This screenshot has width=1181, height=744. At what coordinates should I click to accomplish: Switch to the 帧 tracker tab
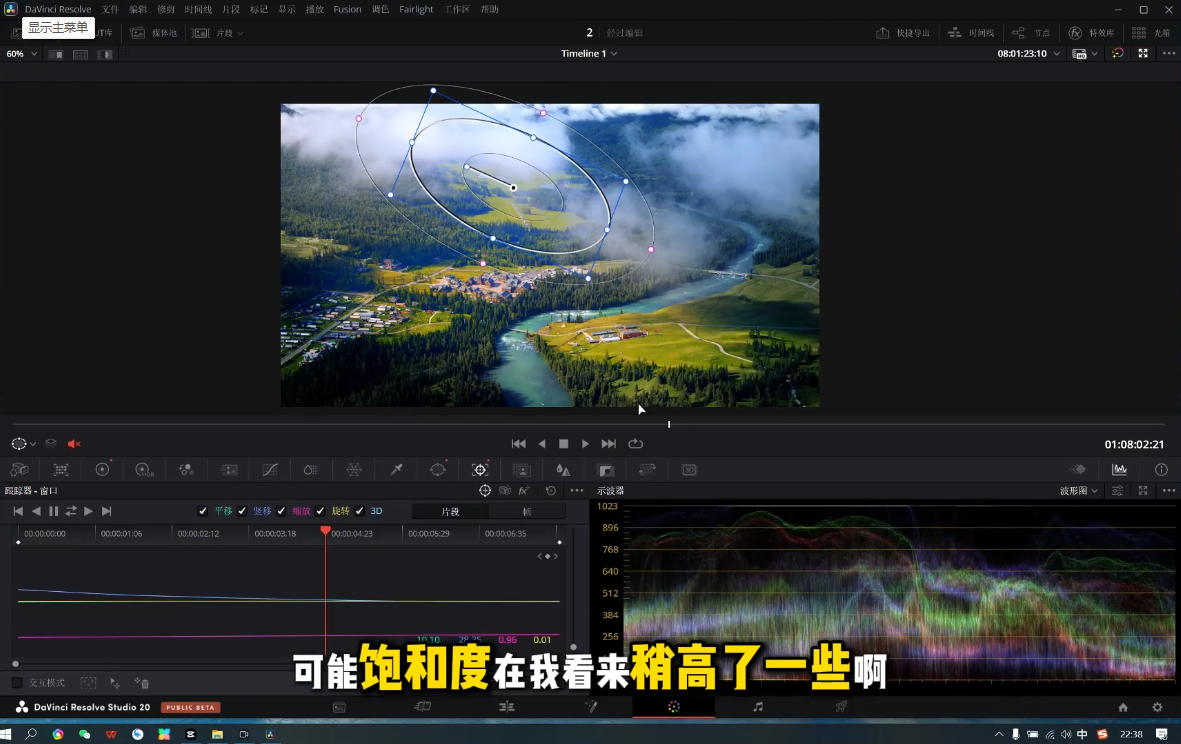pos(528,511)
